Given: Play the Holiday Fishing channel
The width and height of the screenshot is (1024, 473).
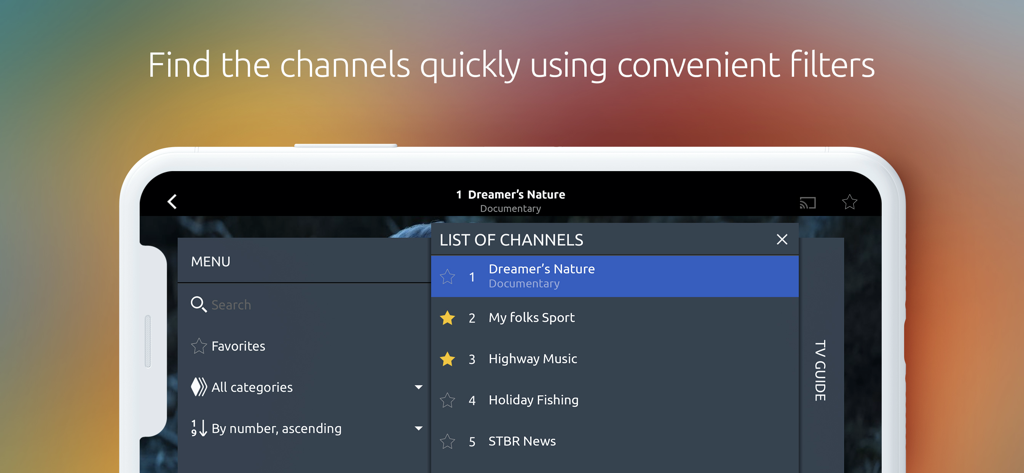Looking at the screenshot, I should tap(534, 400).
